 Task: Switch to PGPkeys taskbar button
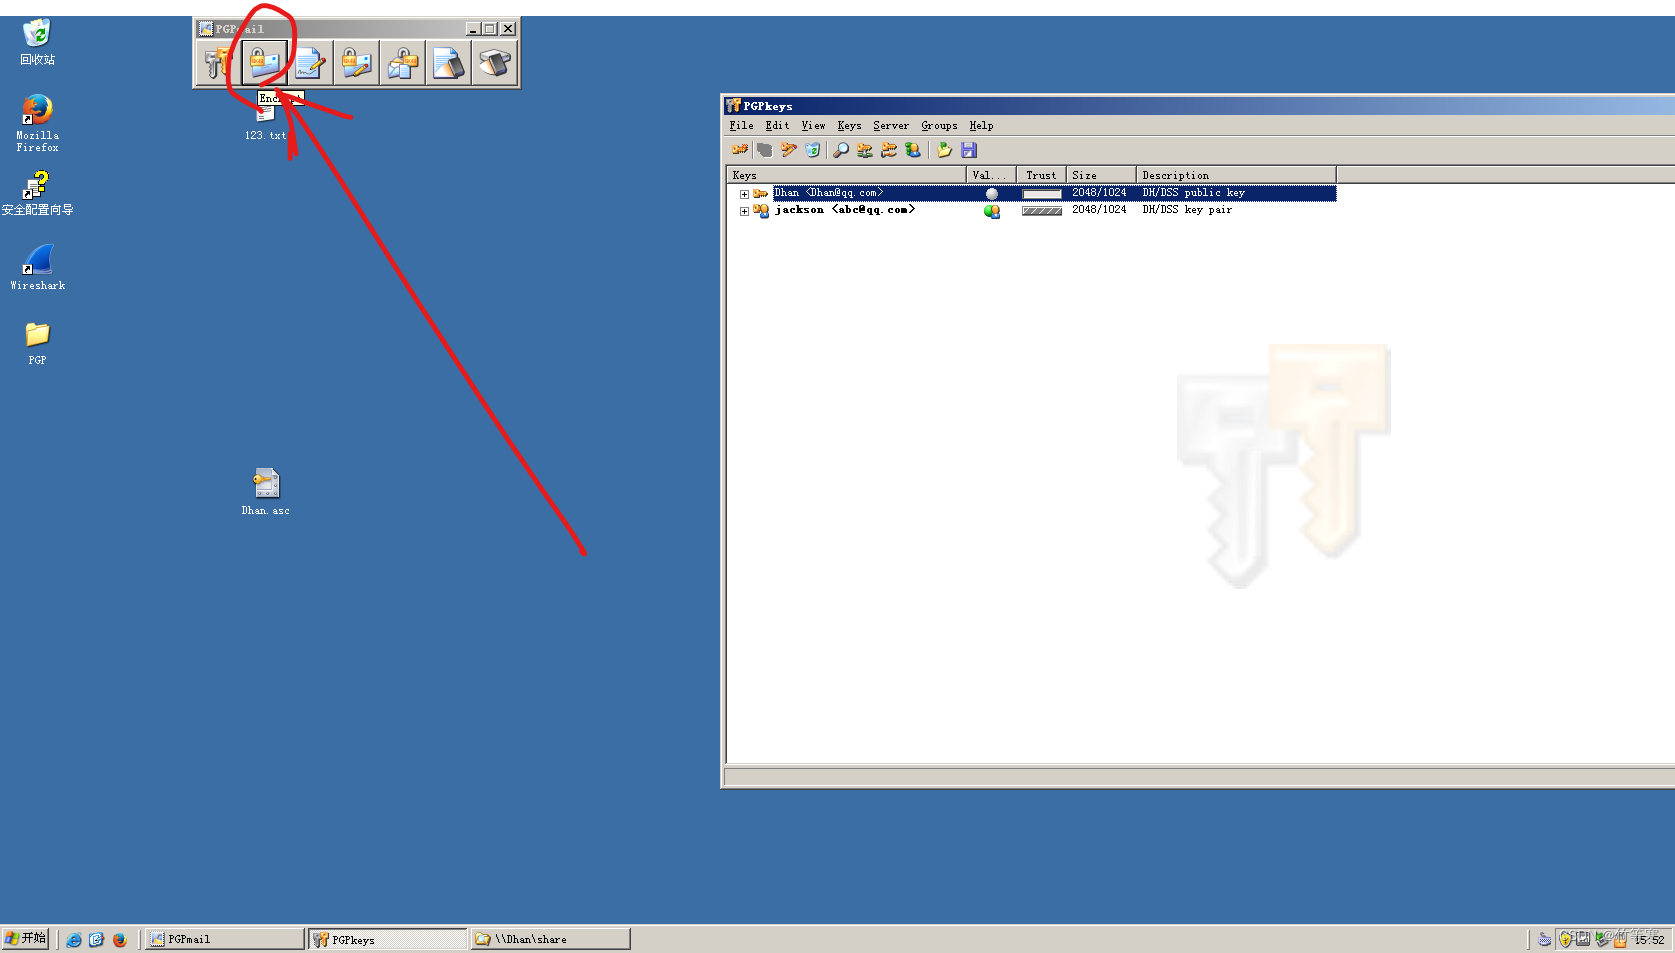pos(388,939)
